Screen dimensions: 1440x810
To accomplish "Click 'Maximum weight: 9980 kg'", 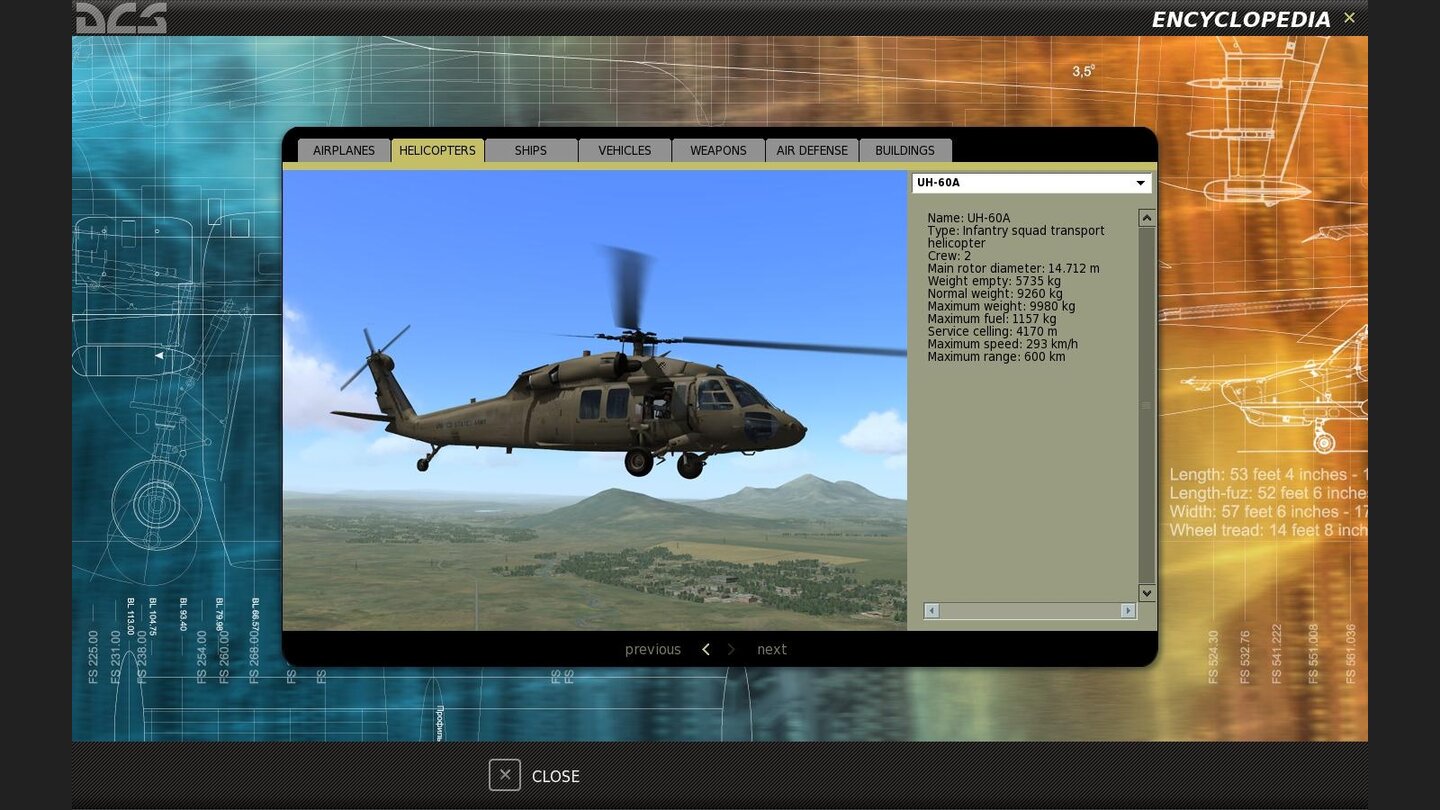I will point(1001,306).
